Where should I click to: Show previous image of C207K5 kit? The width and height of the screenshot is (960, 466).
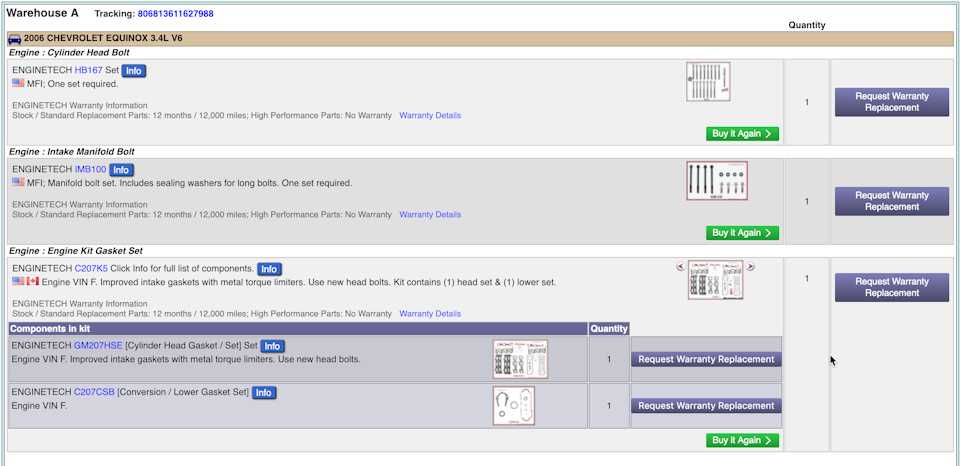pyautogui.click(x=681, y=267)
